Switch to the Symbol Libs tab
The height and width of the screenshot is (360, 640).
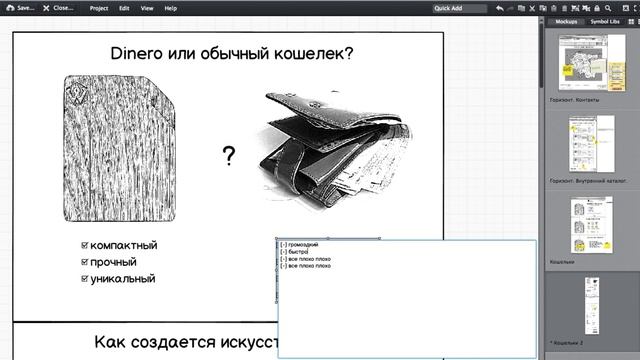(x=605, y=22)
